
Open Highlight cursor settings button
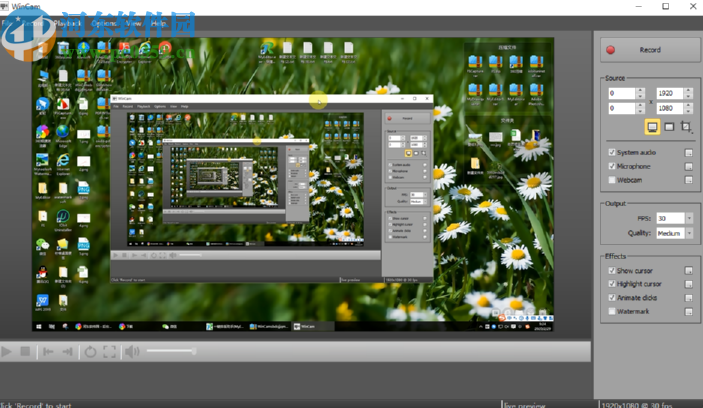pyautogui.click(x=688, y=284)
